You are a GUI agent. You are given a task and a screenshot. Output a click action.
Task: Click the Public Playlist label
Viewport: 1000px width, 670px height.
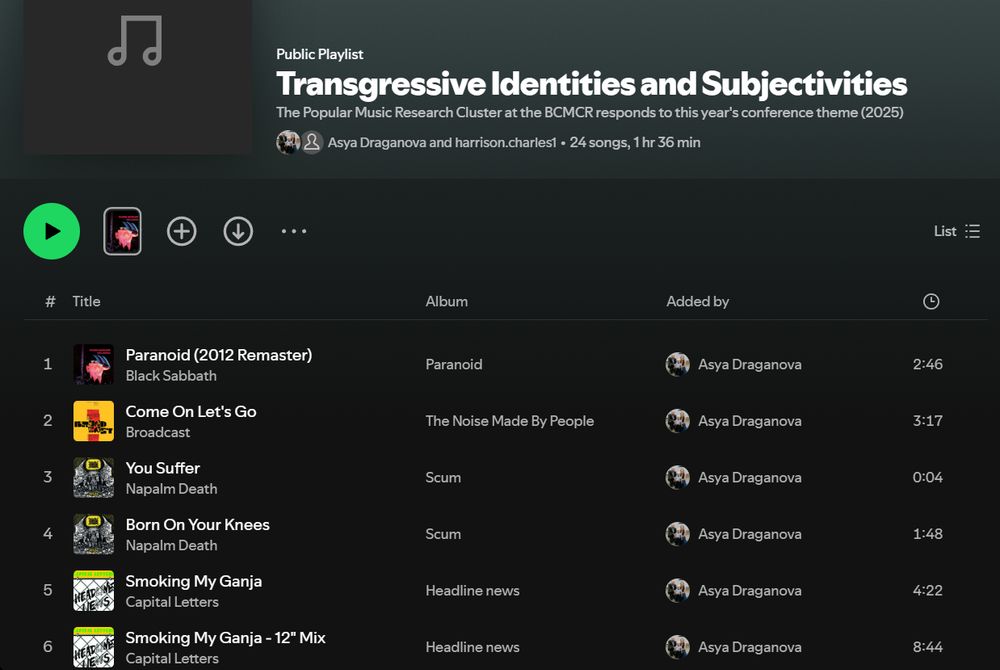320,54
